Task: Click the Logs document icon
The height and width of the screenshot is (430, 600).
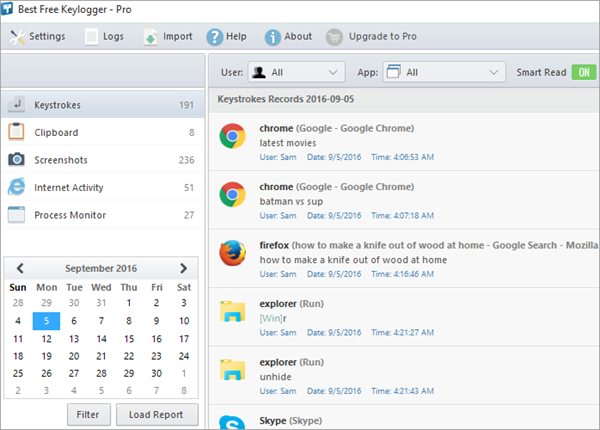Action: click(91, 37)
